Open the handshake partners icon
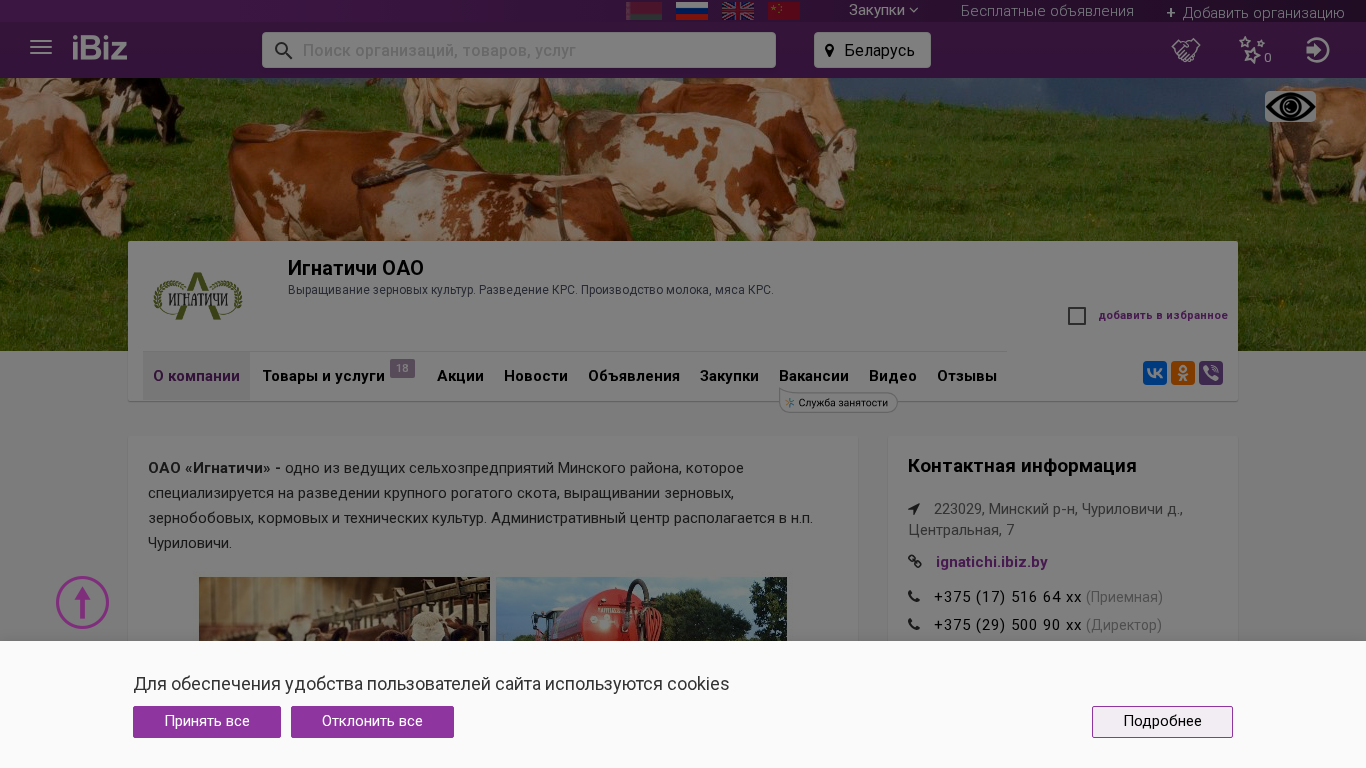This screenshot has width=1366, height=768. (1186, 50)
